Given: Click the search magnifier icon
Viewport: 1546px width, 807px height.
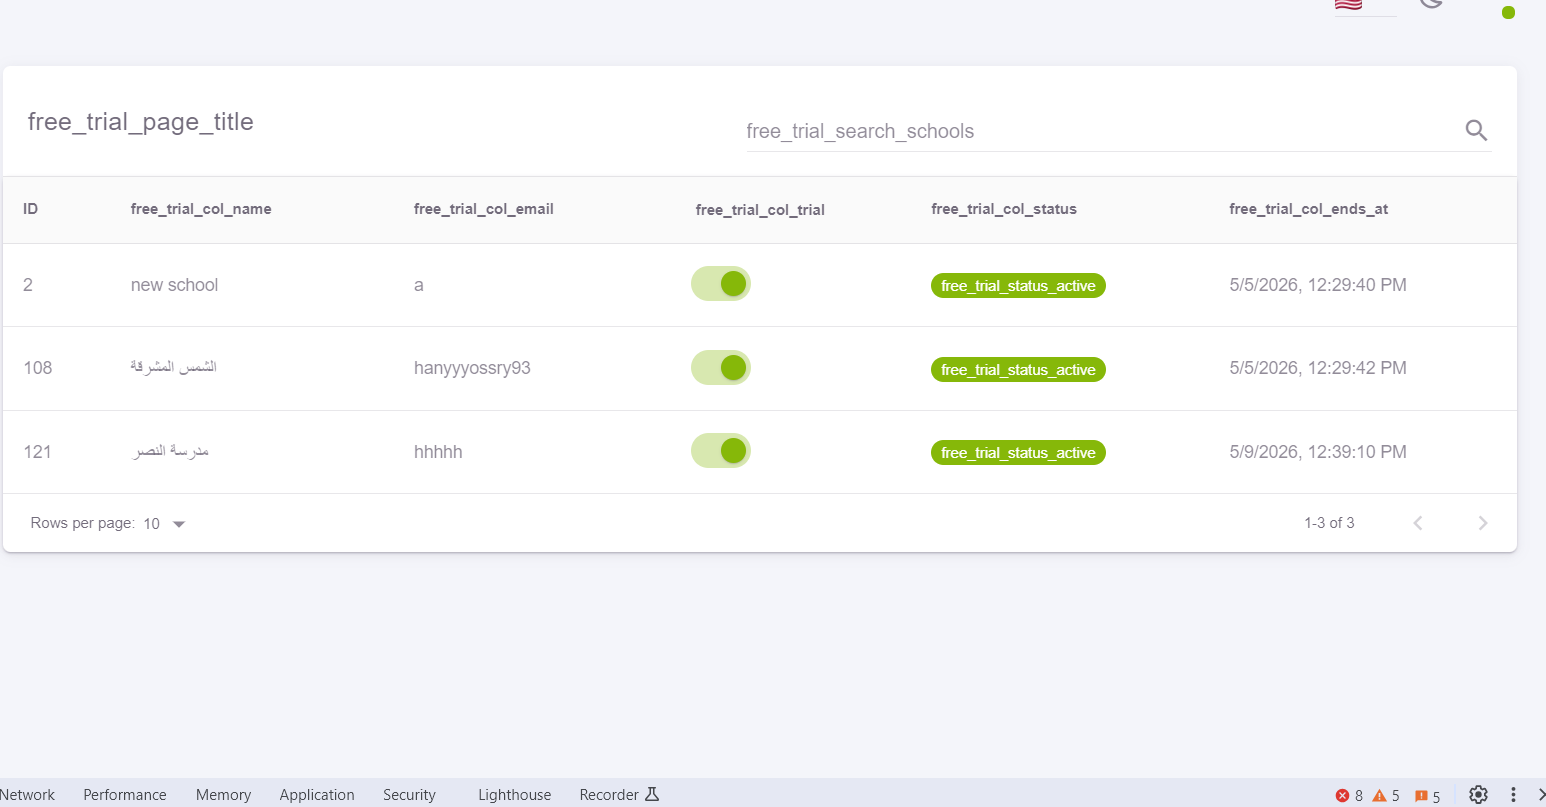Looking at the screenshot, I should tap(1476, 130).
